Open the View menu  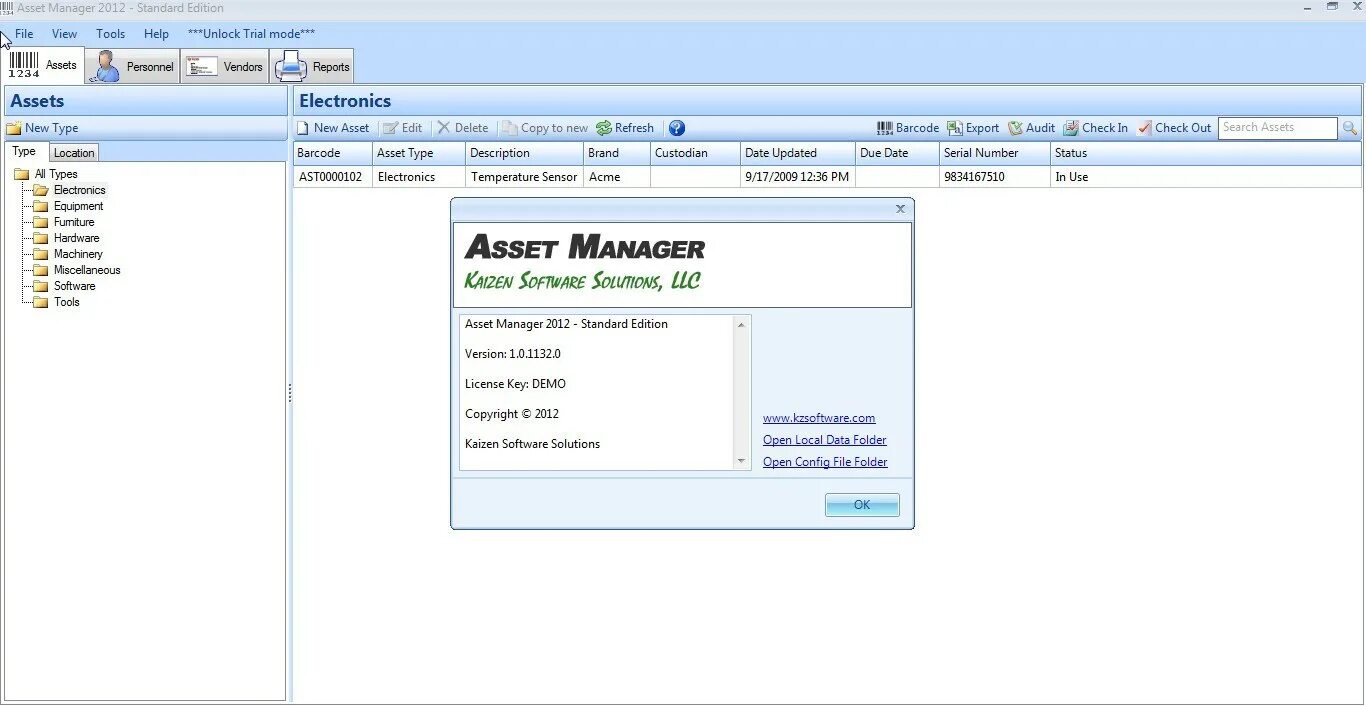point(64,33)
